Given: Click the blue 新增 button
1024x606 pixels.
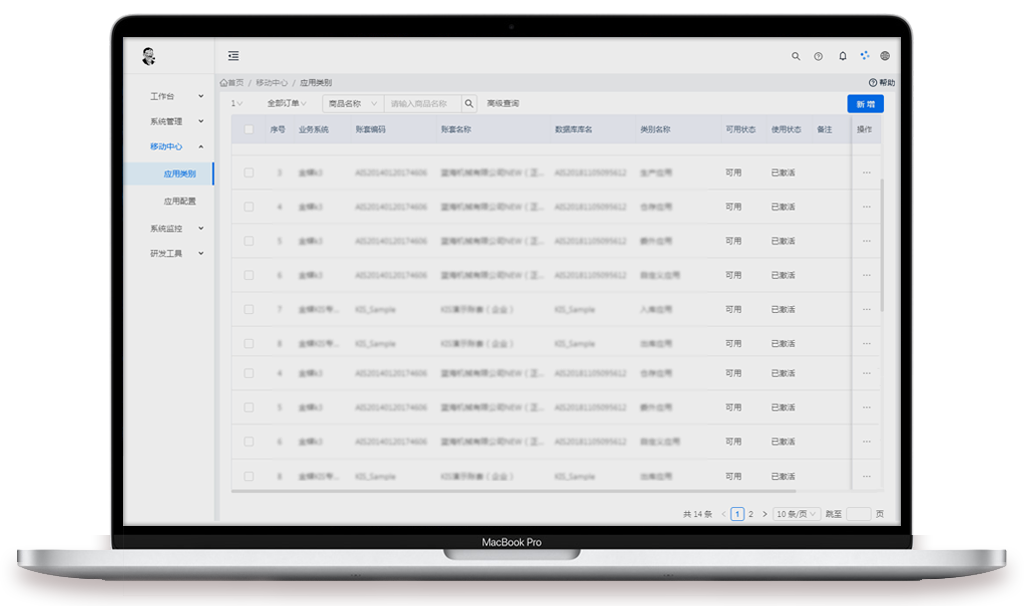Looking at the screenshot, I should click(865, 104).
